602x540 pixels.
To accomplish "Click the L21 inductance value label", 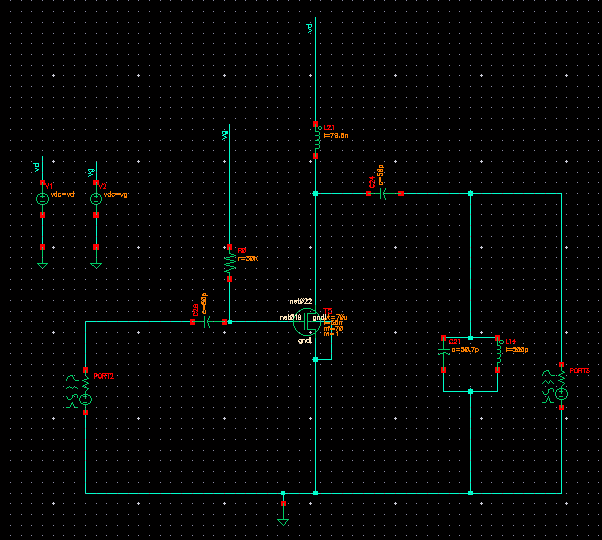I will coord(336,135).
